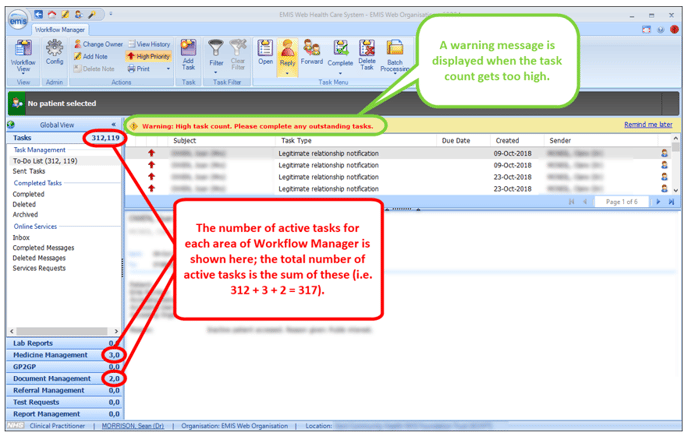Image resolution: width=688 pixels, height=436 pixels.
Task: Open the Medicine Management section
Action: tap(52, 355)
